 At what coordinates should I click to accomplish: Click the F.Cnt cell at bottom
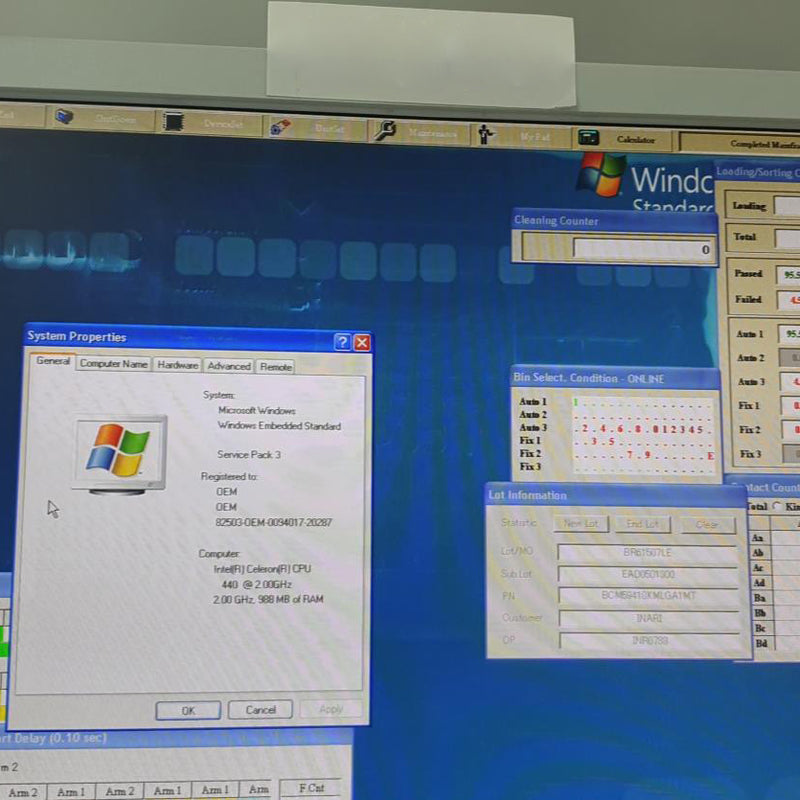(x=311, y=788)
